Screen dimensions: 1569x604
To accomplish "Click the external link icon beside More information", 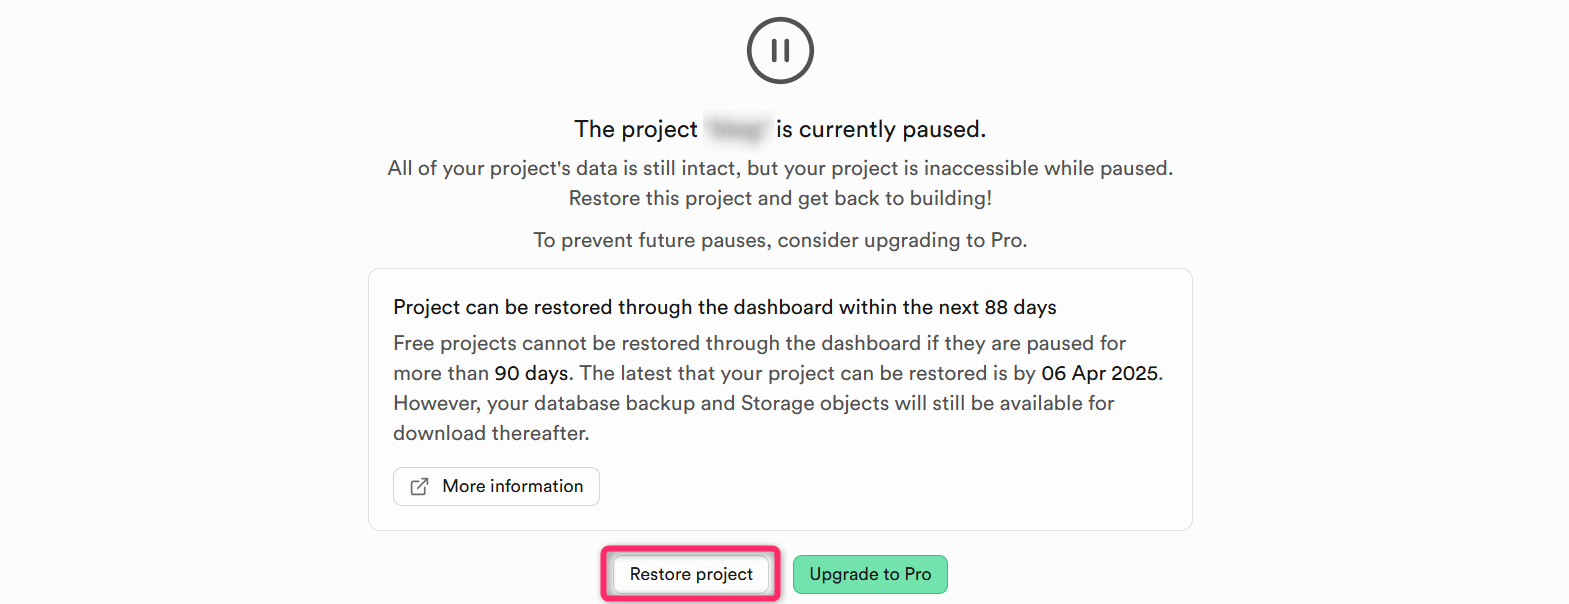I will [x=420, y=486].
